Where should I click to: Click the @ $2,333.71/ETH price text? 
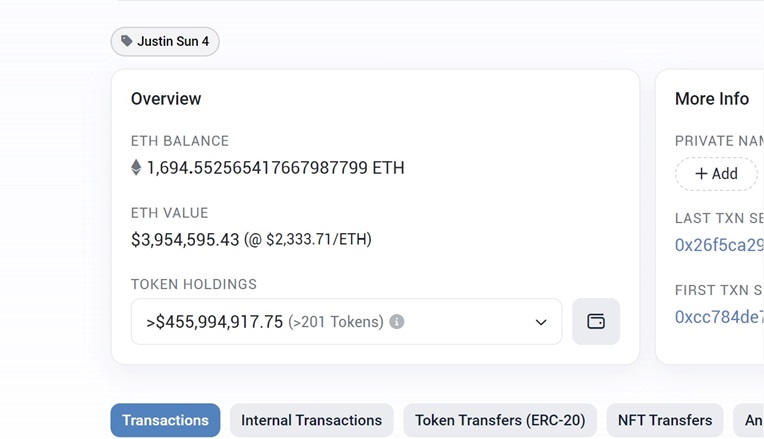click(308, 240)
